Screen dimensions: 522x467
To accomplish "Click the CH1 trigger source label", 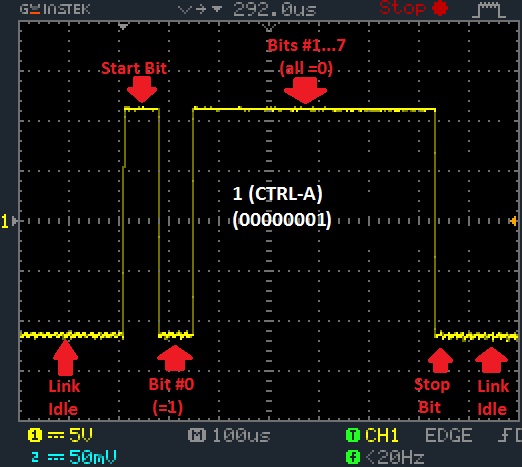I will pyautogui.click(x=381, y=435).
